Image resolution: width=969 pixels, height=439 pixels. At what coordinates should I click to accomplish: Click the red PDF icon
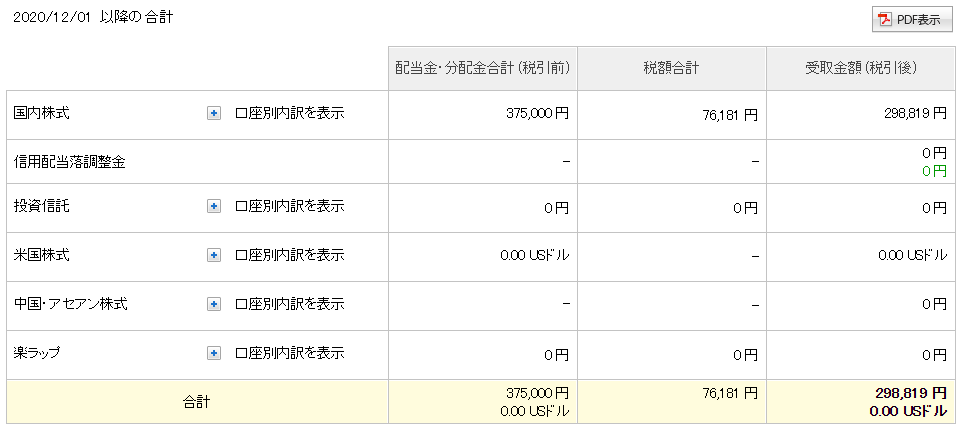click(885, 20)
